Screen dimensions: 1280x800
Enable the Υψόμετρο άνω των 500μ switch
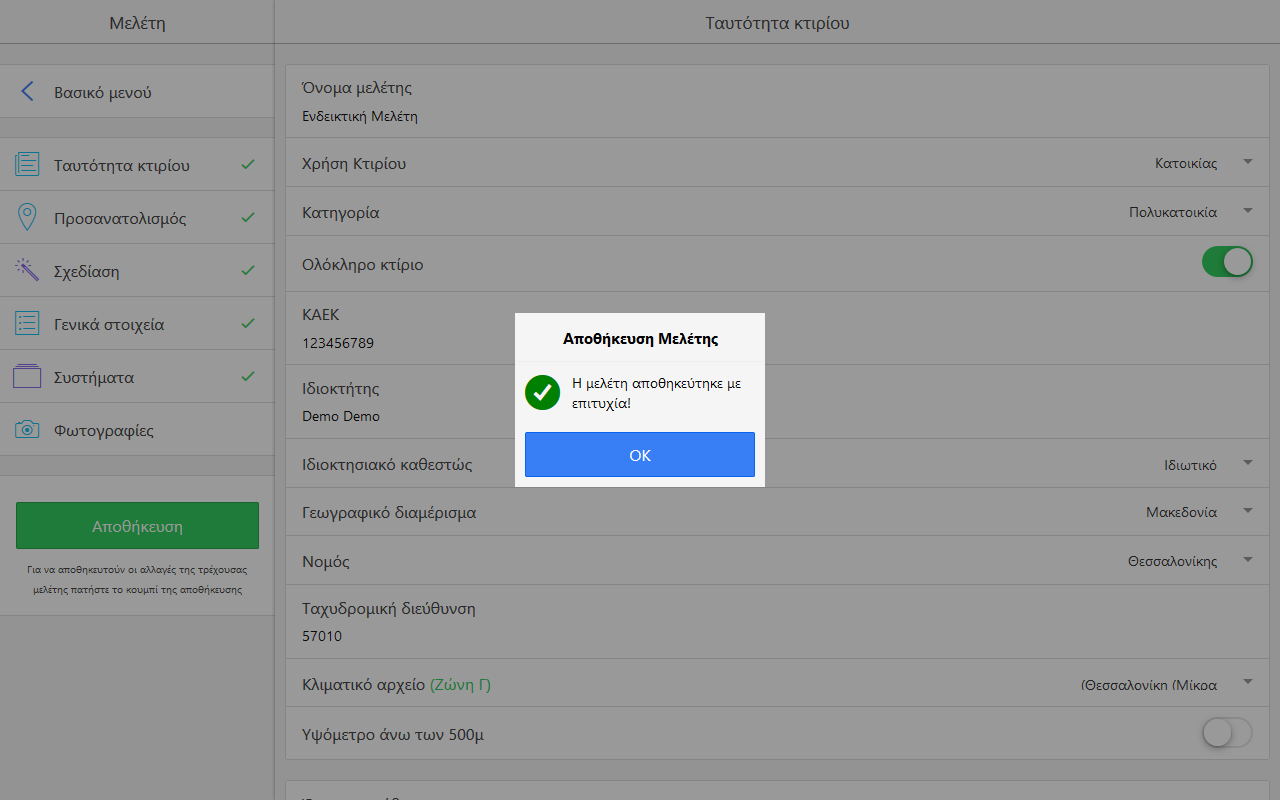pos(1227,733)
